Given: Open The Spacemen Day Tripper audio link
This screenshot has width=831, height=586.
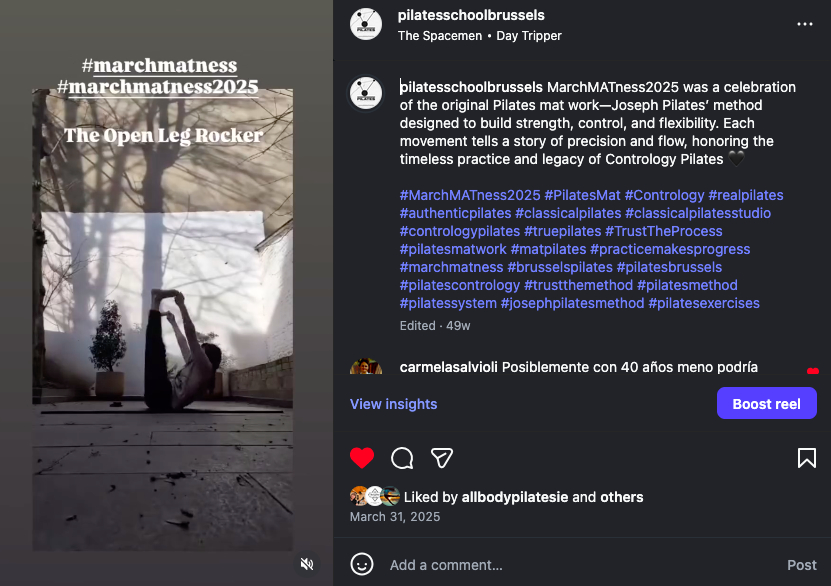Looking at the screenshot, I should pyautogui.click(x=479, y=35).
